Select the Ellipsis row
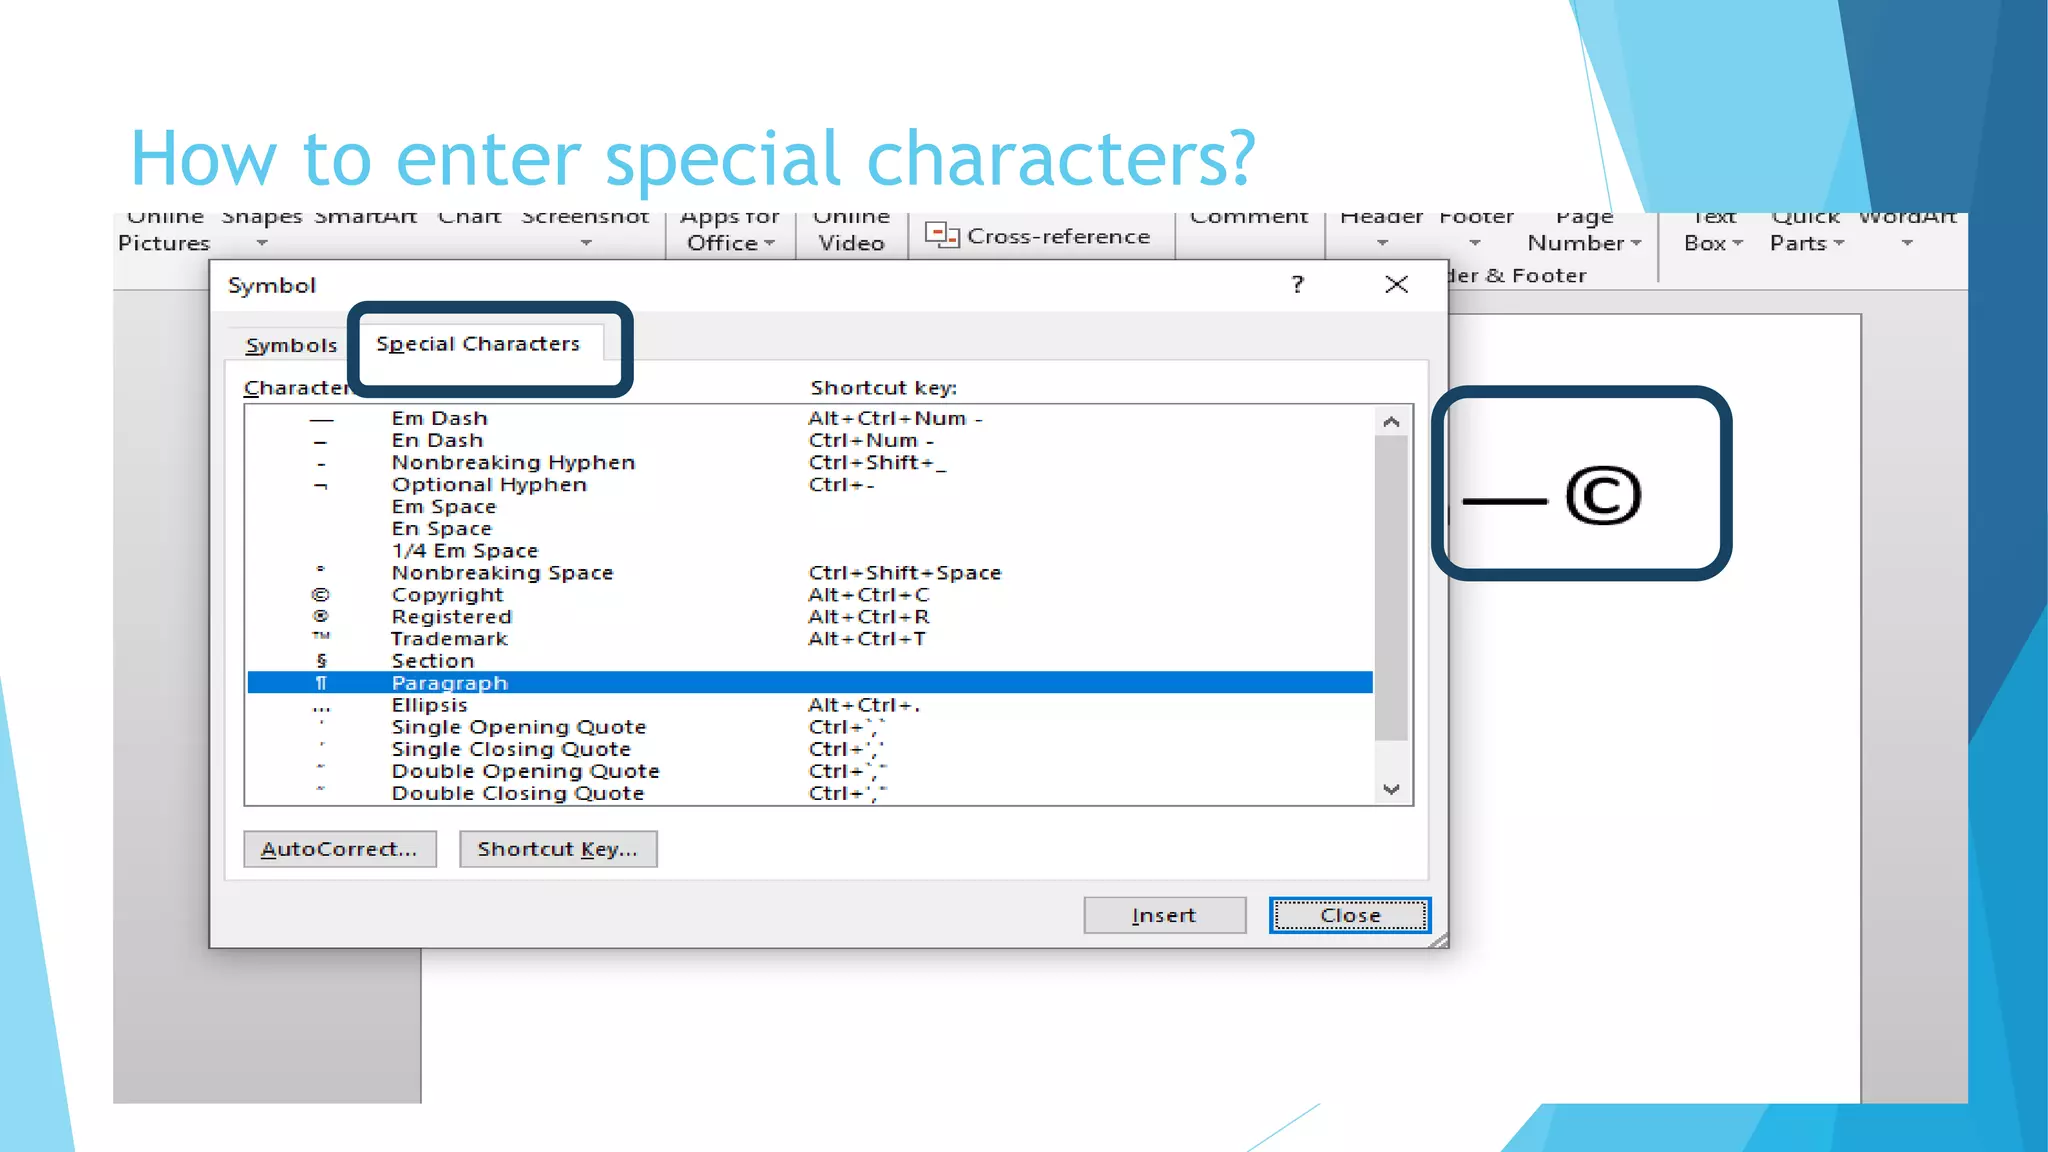 (810, 704)
